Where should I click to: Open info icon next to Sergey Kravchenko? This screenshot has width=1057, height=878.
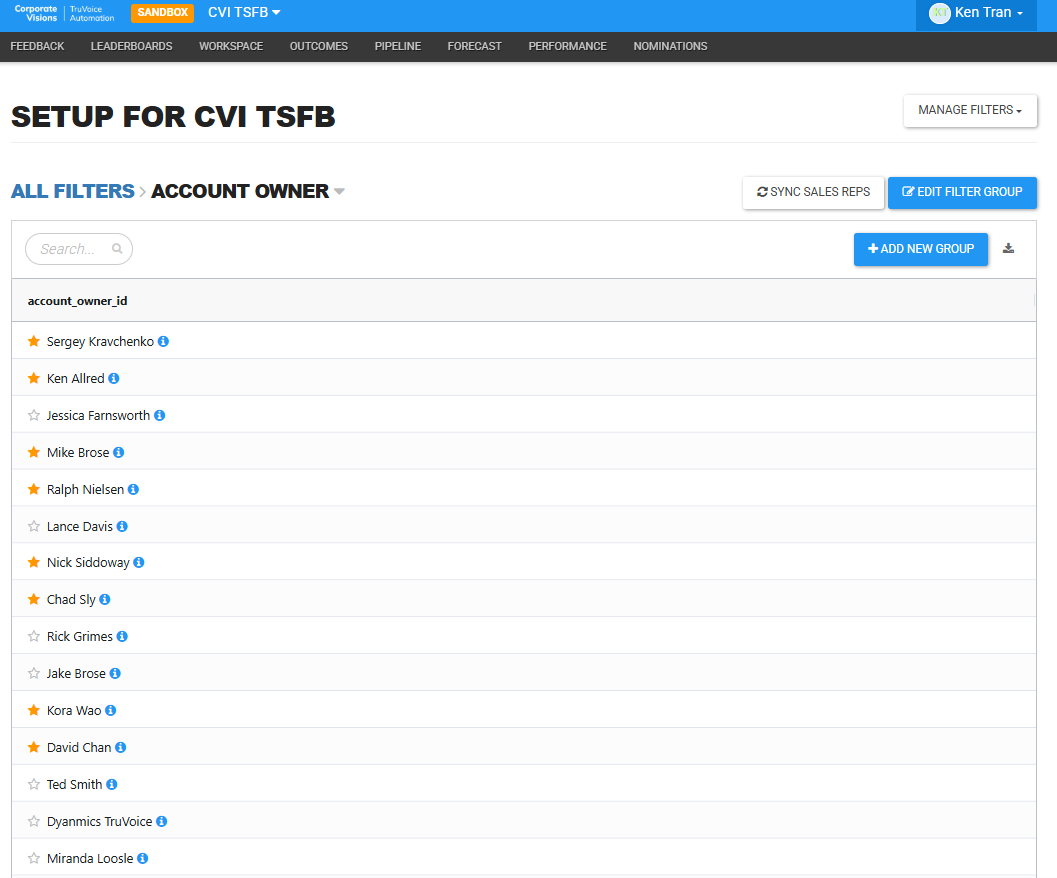point(163,342)
